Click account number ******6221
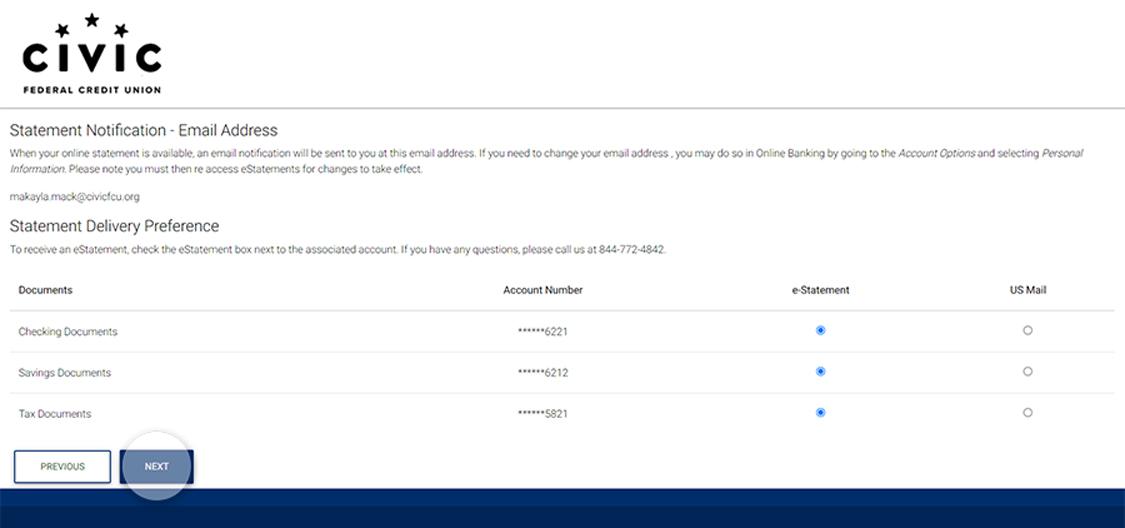This screenshot has width=1125, height=528. 542,332
